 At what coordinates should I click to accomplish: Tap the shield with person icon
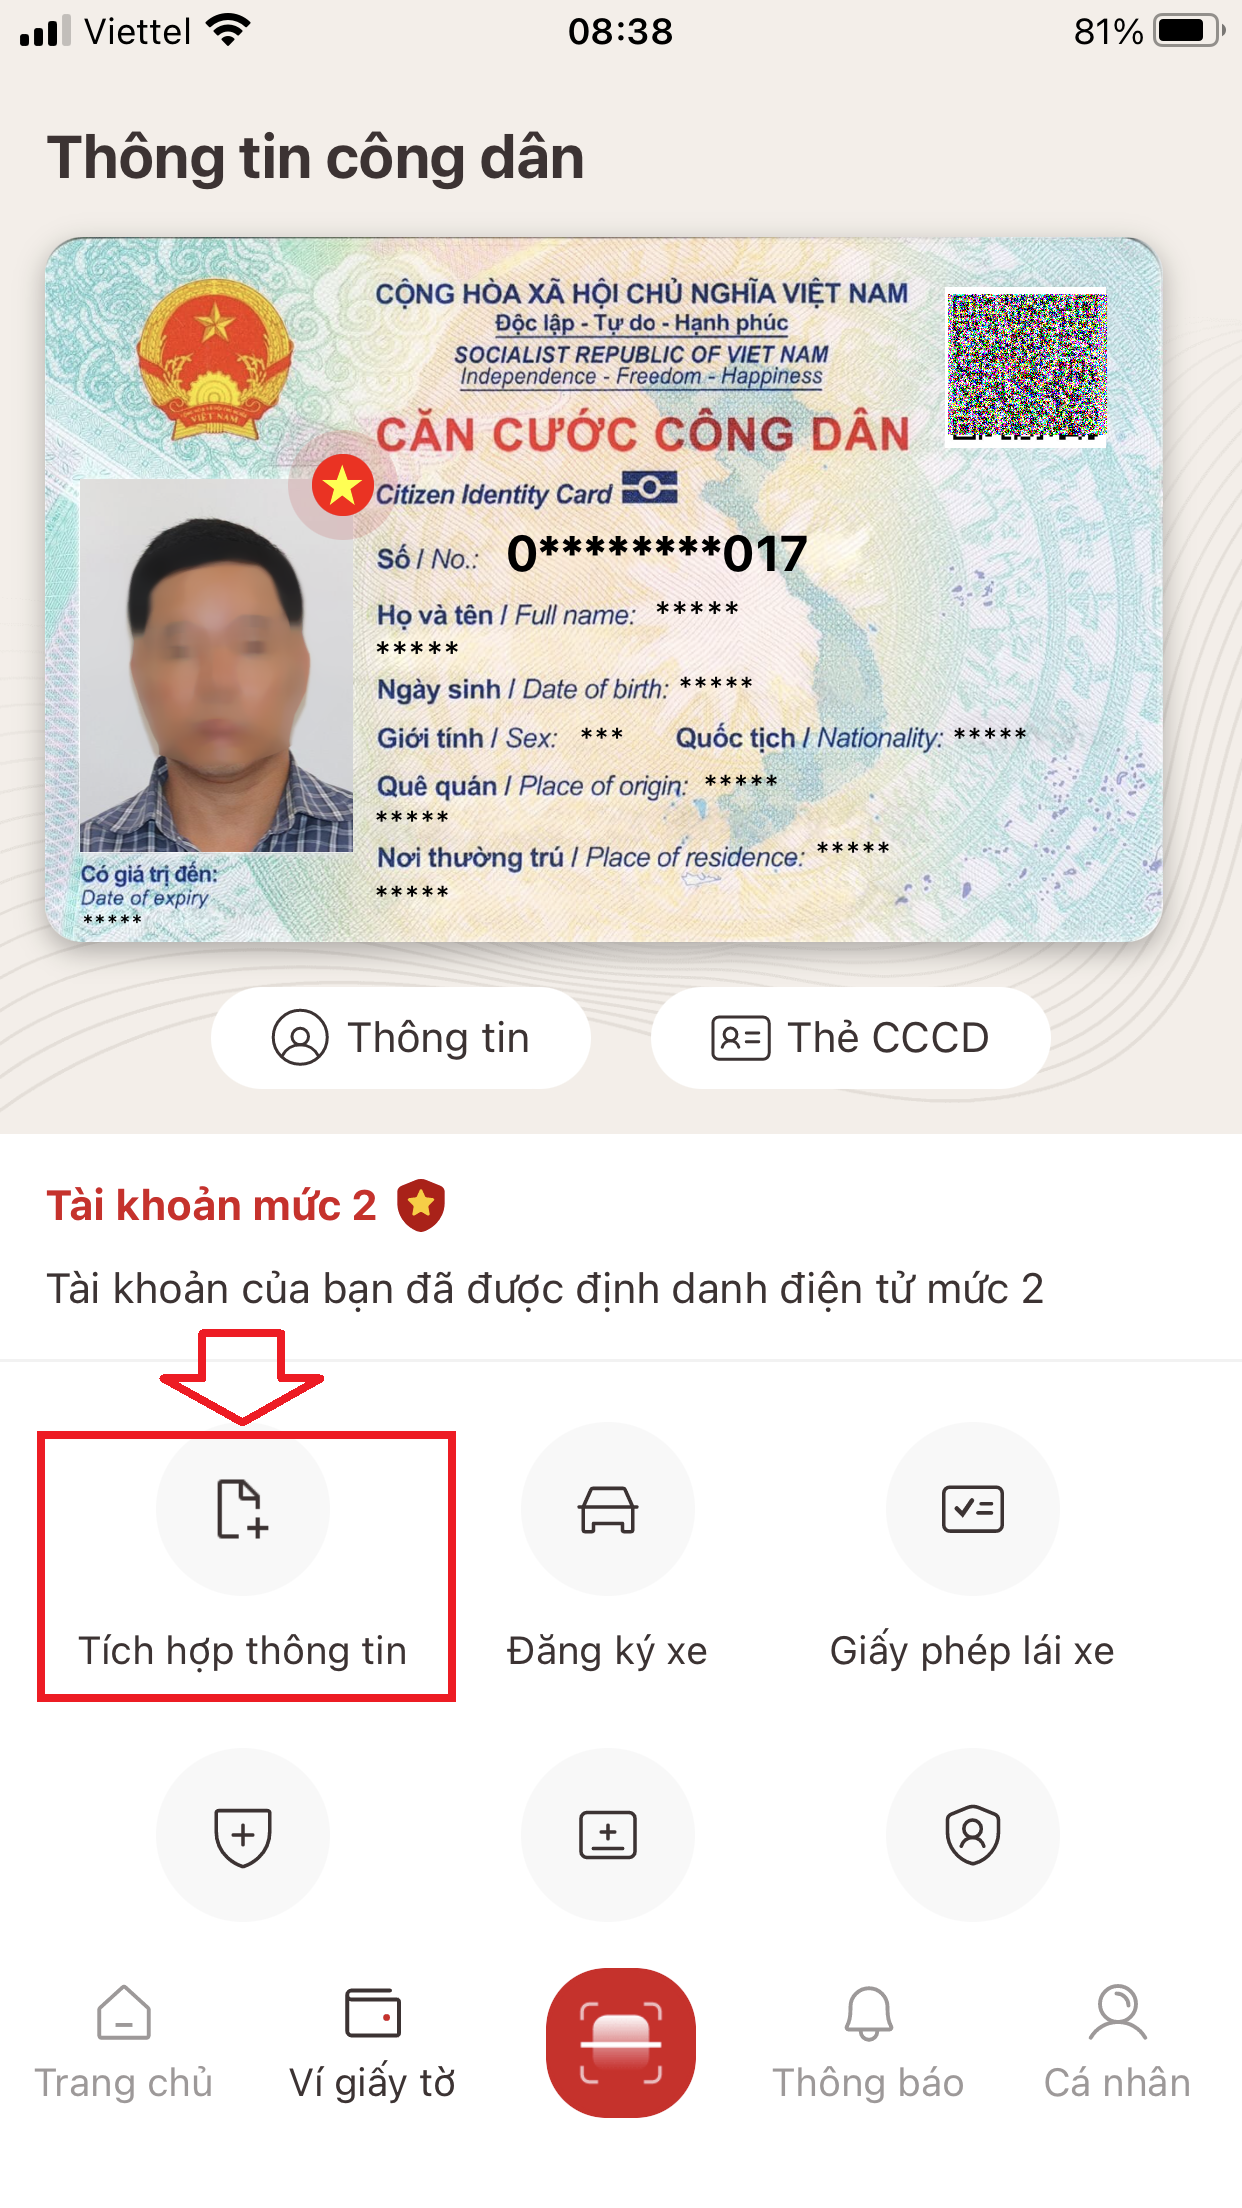(973, 1835)
